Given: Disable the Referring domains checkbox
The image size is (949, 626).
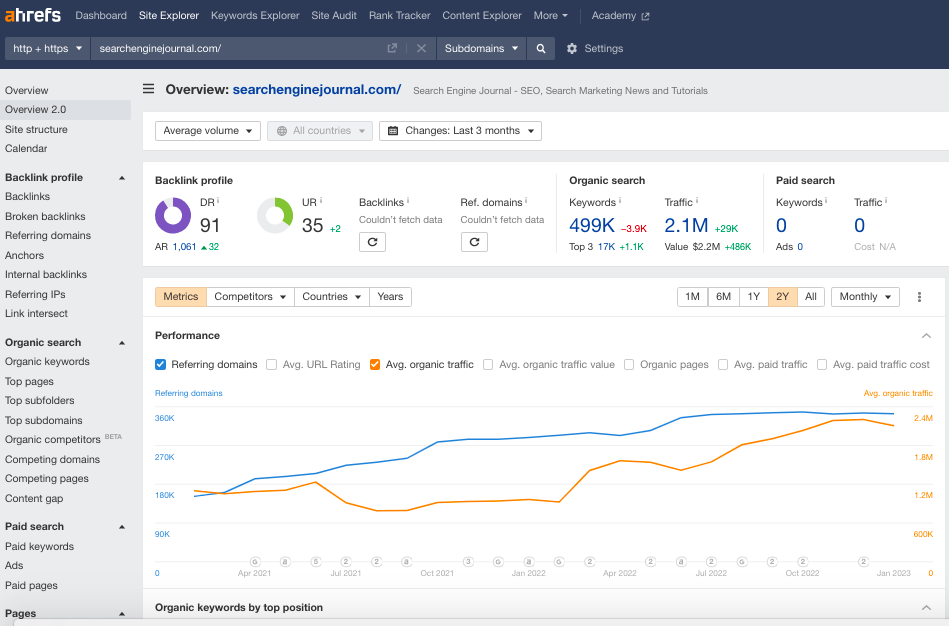Looking at the screenshot, I should point(160,365).
